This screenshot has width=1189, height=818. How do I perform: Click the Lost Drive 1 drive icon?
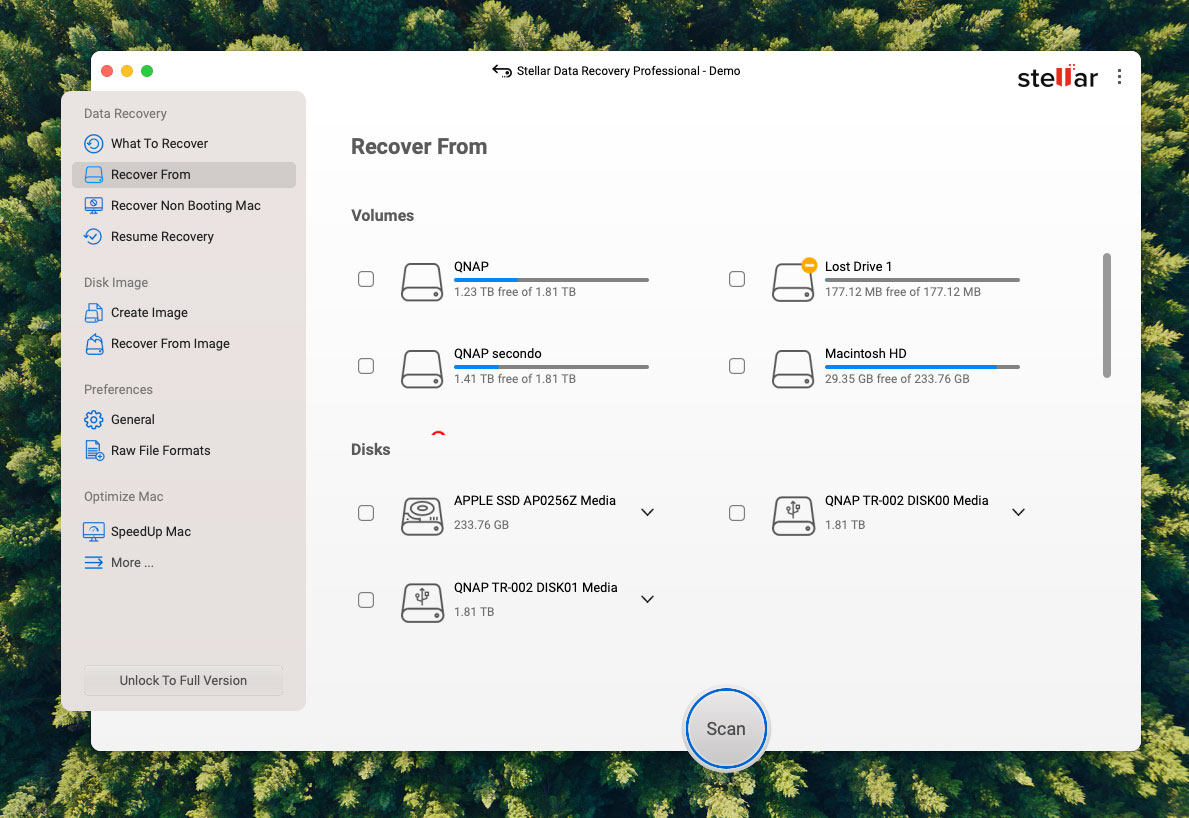click(x=792, y=282)
